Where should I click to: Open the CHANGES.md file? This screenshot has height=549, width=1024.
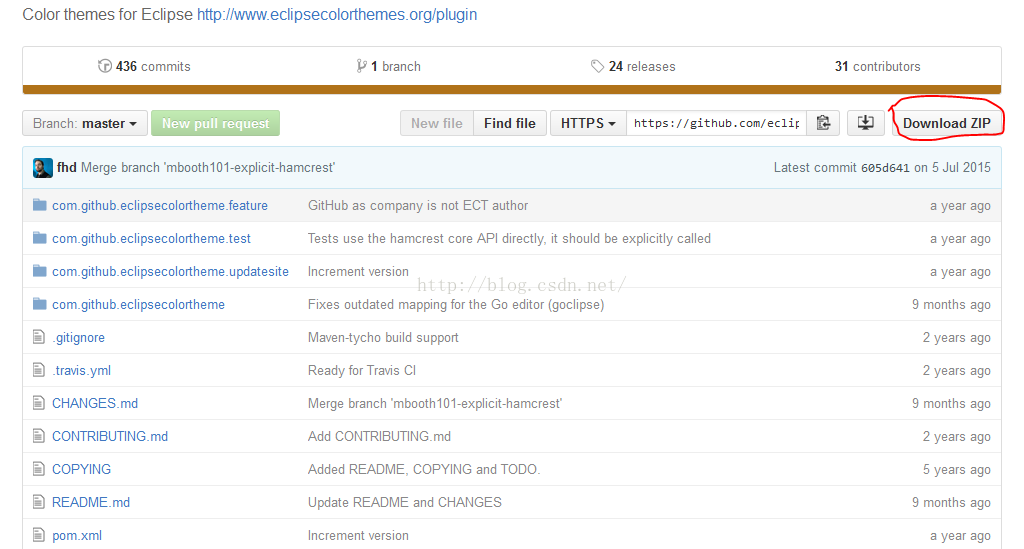tap(95, 403)
